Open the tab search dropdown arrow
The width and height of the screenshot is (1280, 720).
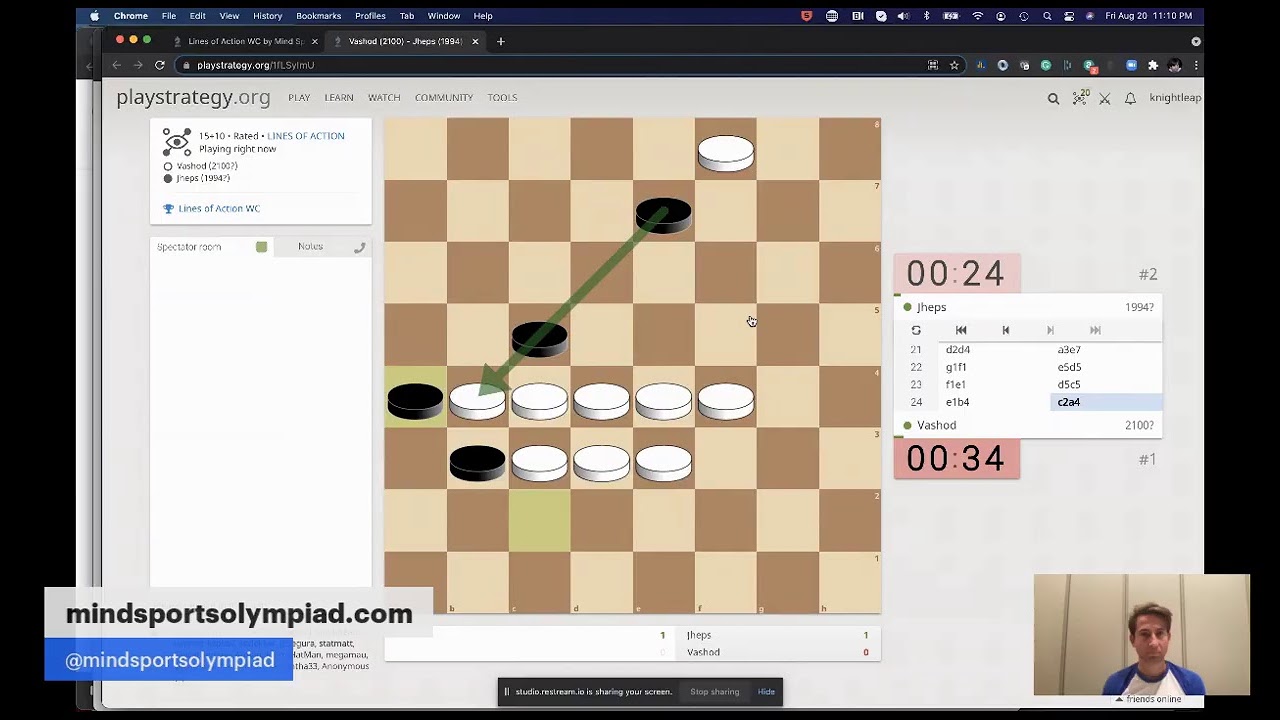pyautogui.click(x=1196, y=41)
